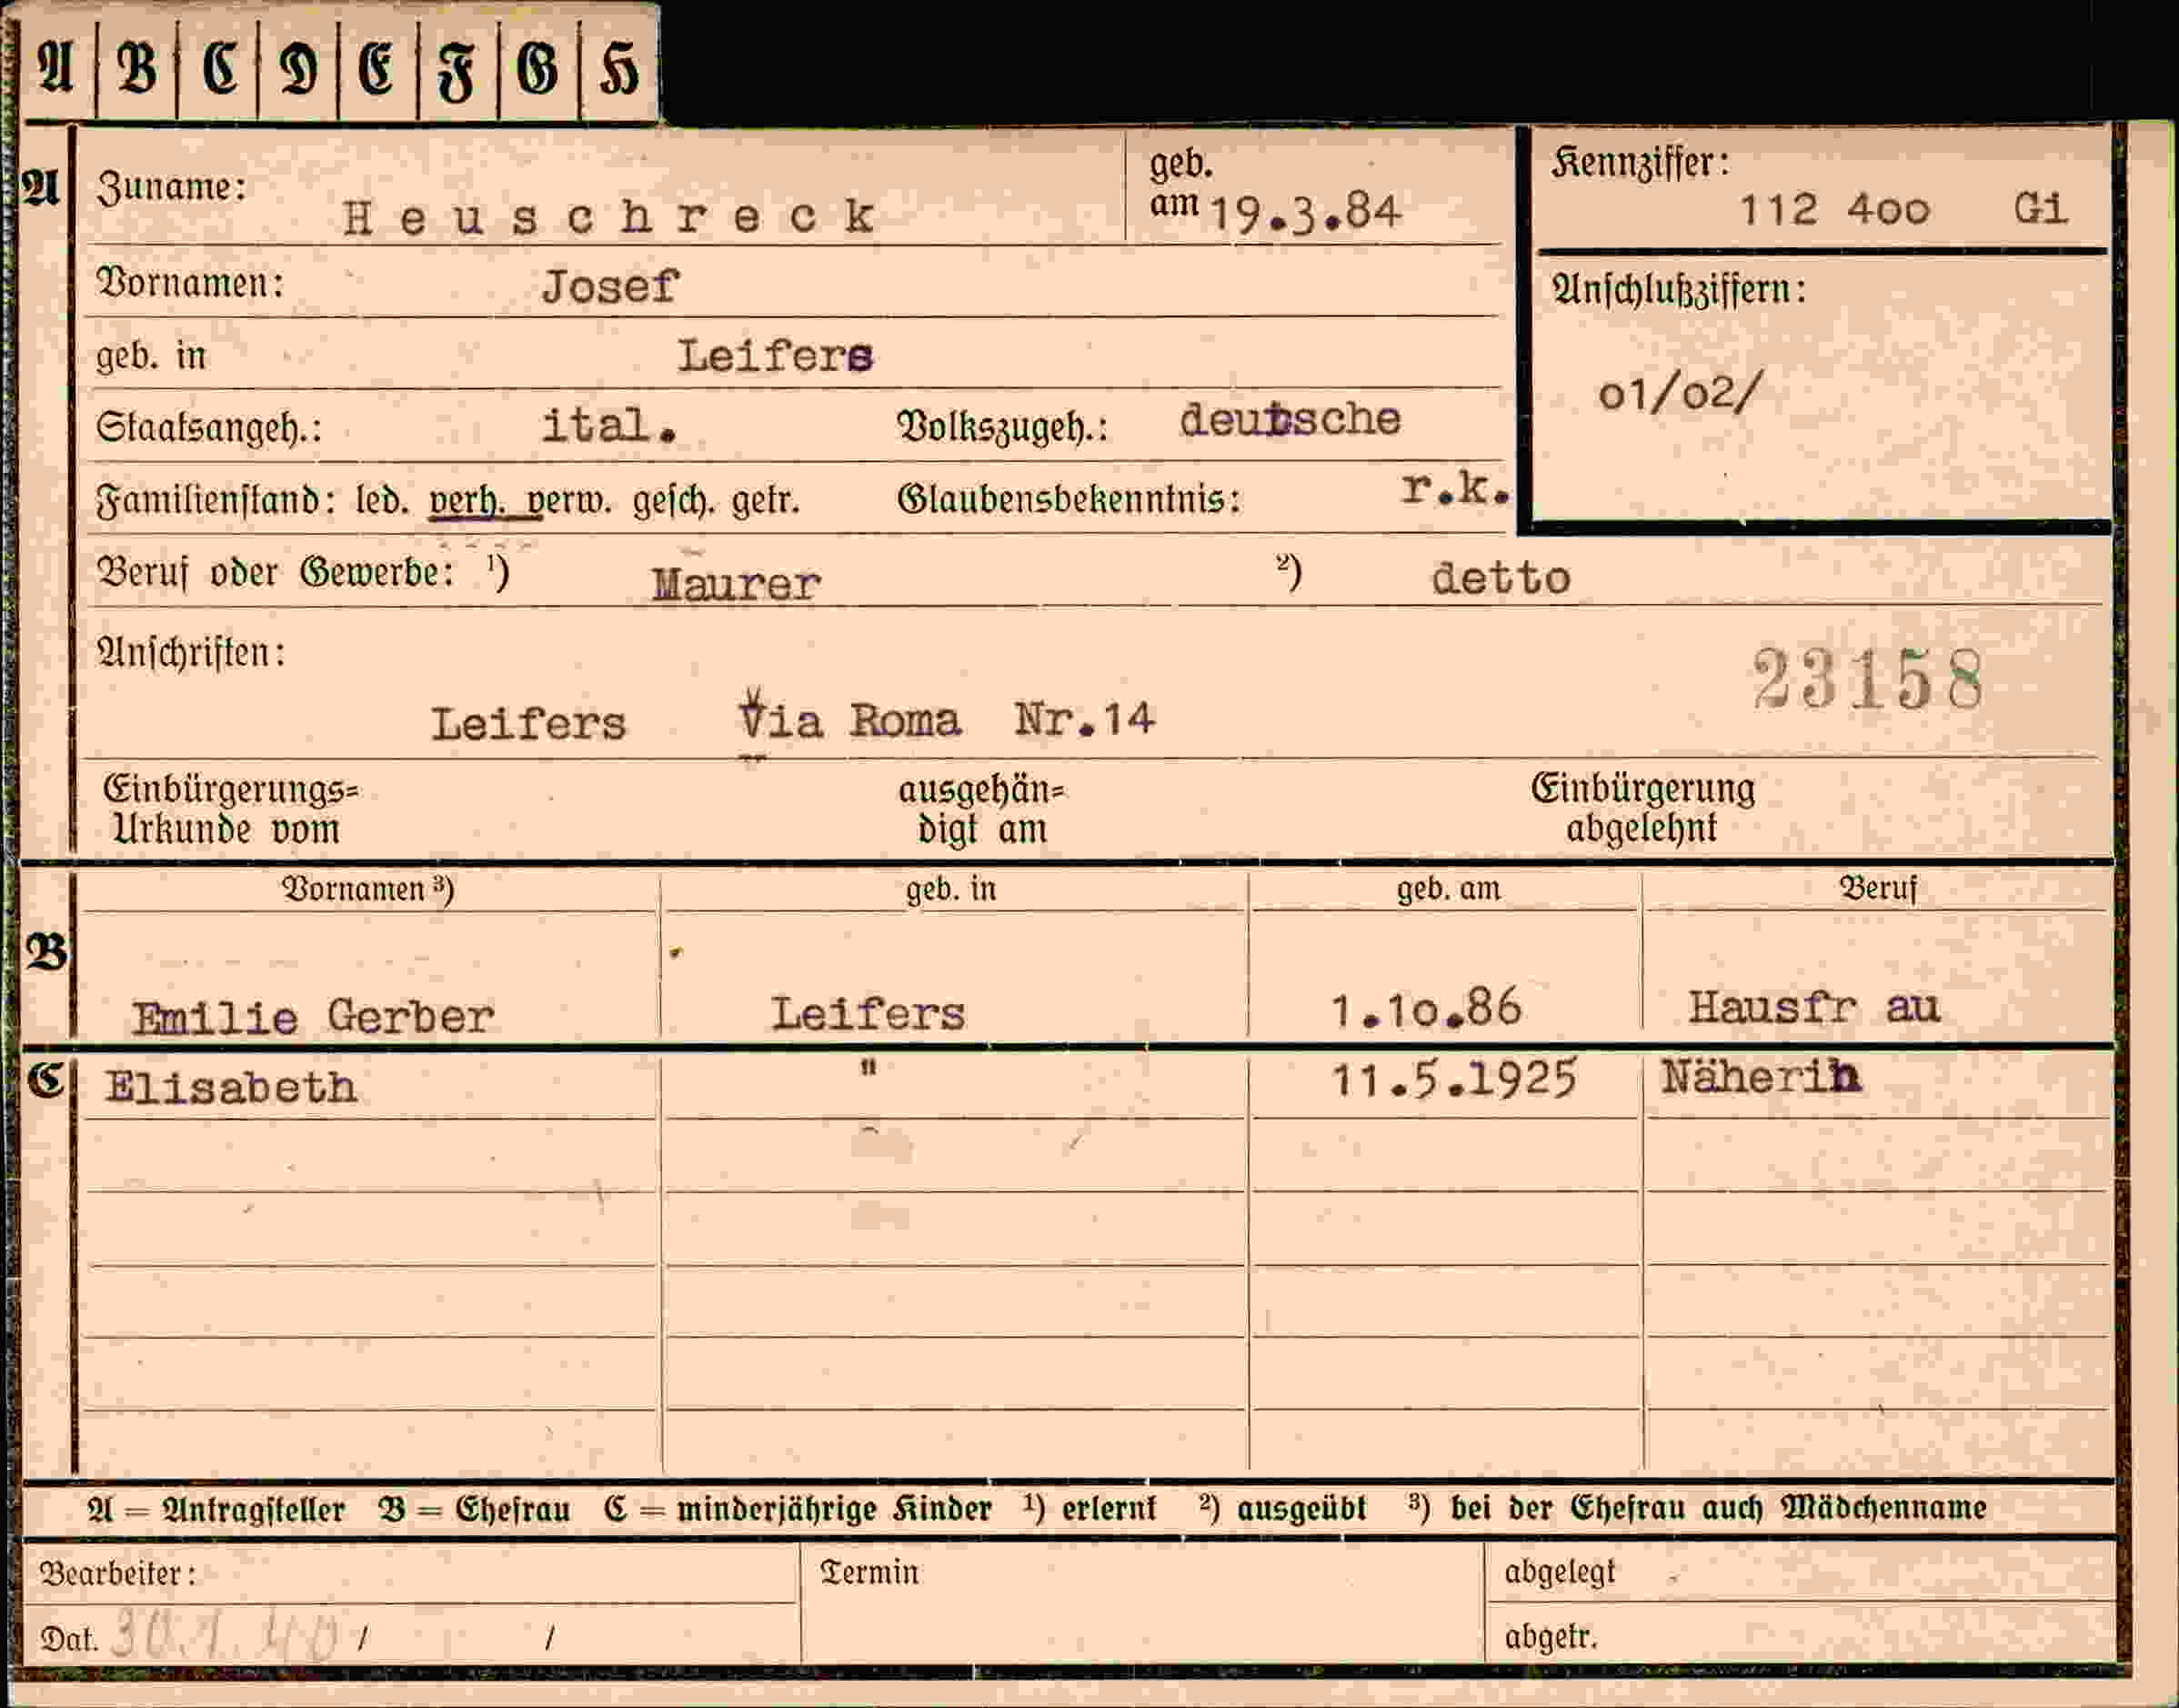The height and width of the screenshot is (1708, 2179).
Task: Click the first name 'Josef'
Action: pyautogui.click(x=609, y=287)
